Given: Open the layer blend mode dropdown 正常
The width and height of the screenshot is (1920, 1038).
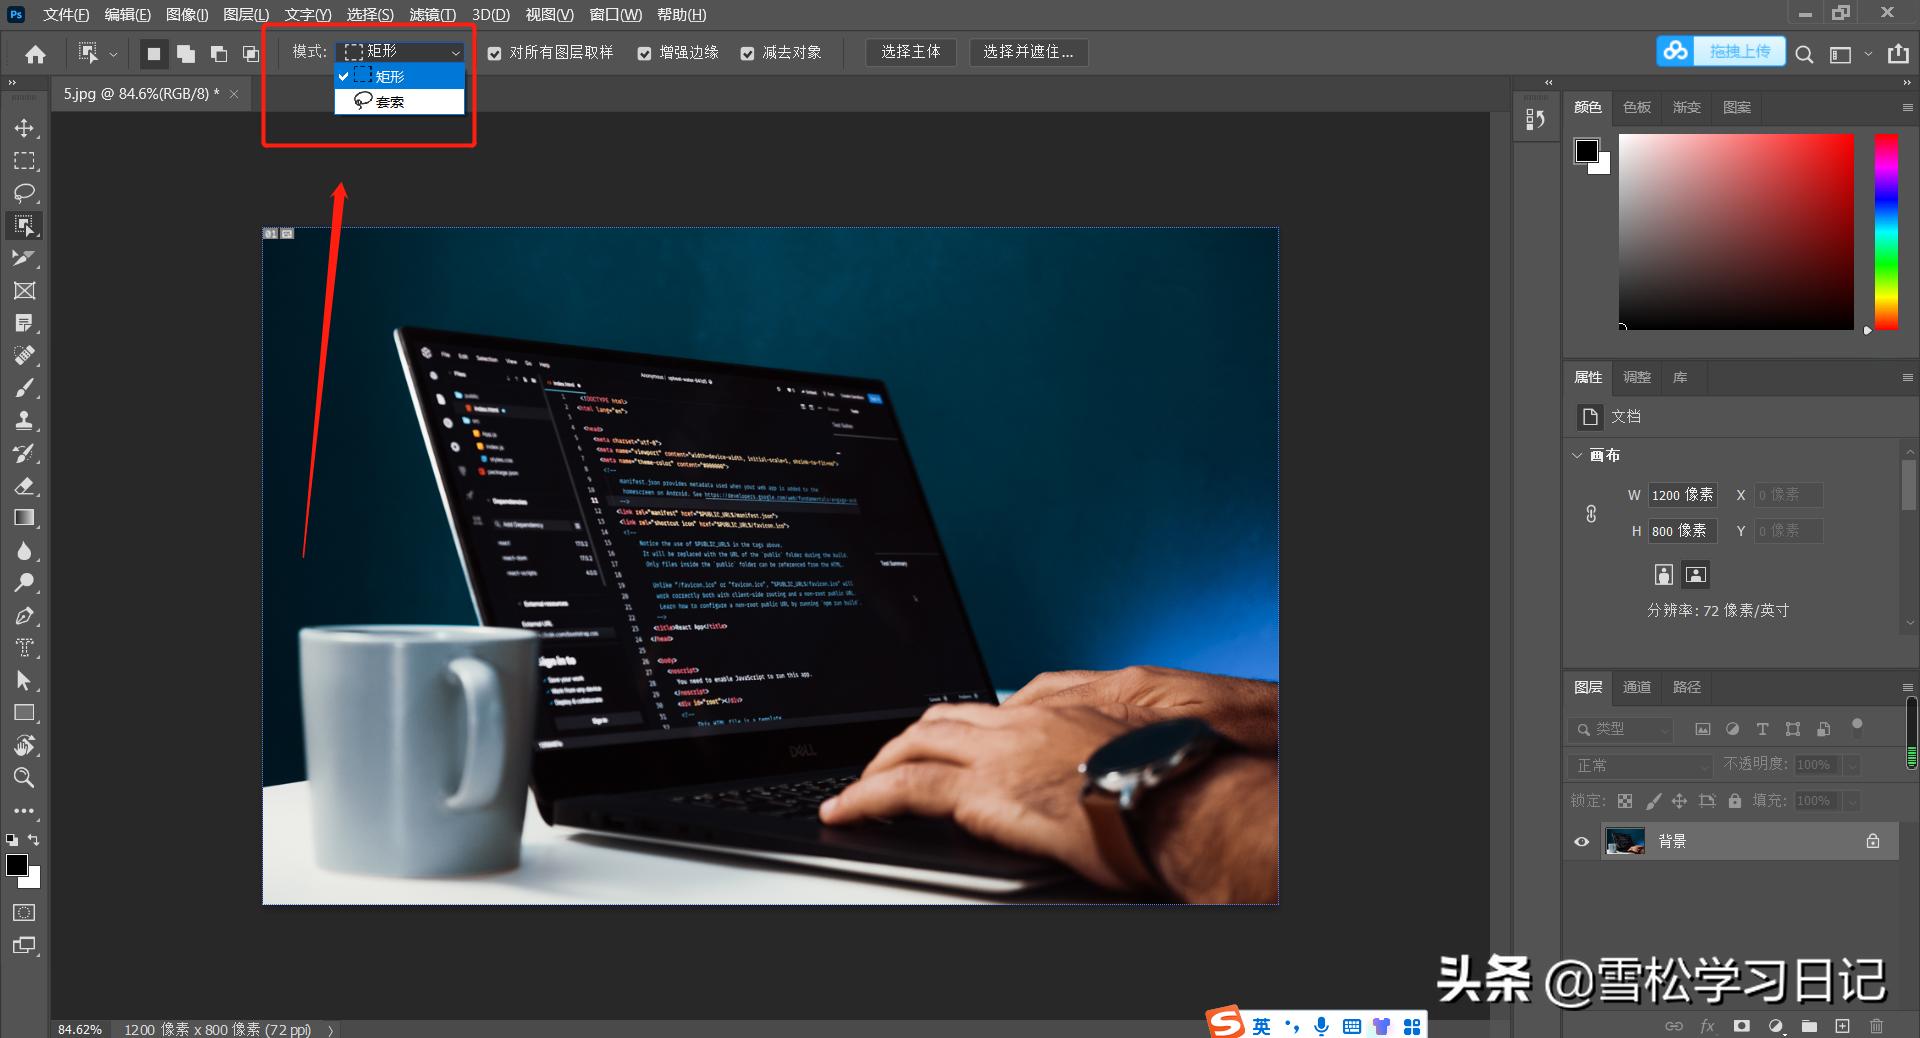Looking at the screenshot, I should (x=1641, y=765).
